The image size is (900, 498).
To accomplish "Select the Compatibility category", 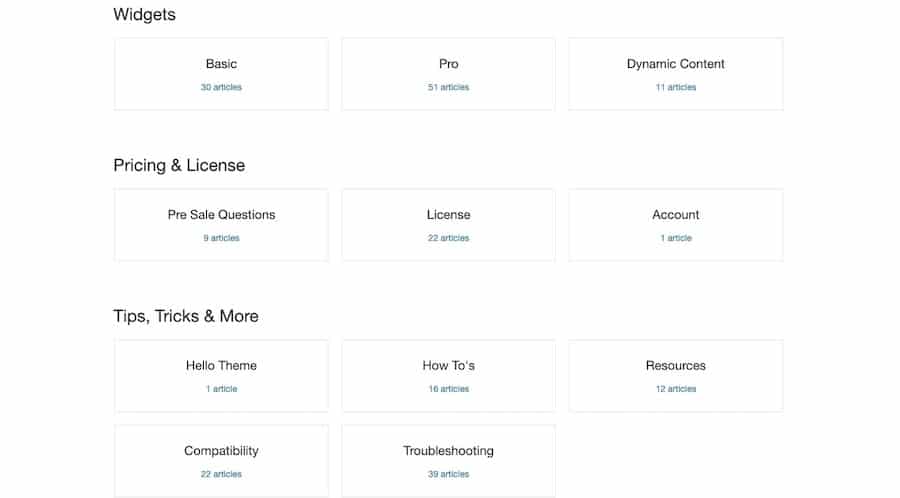I will (221, 451).
